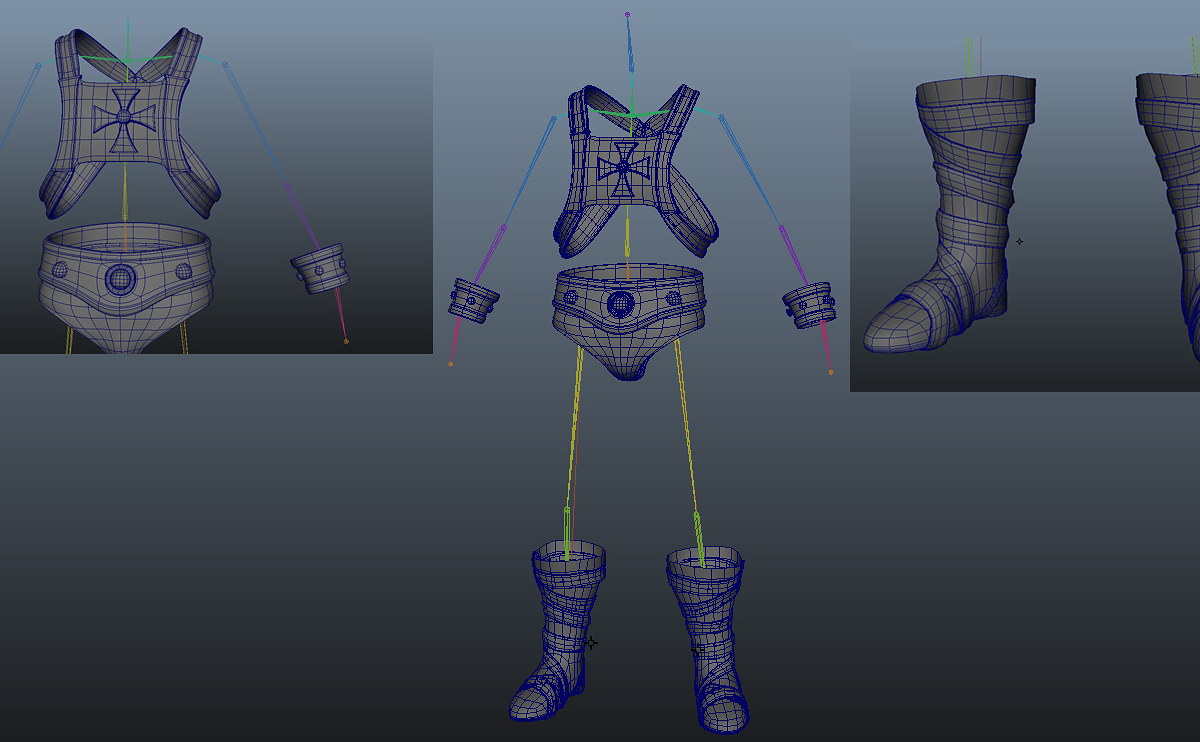Select the wrist bracer in the left close-up panel
The image size is (1200, 742).
tap(321, 271)
